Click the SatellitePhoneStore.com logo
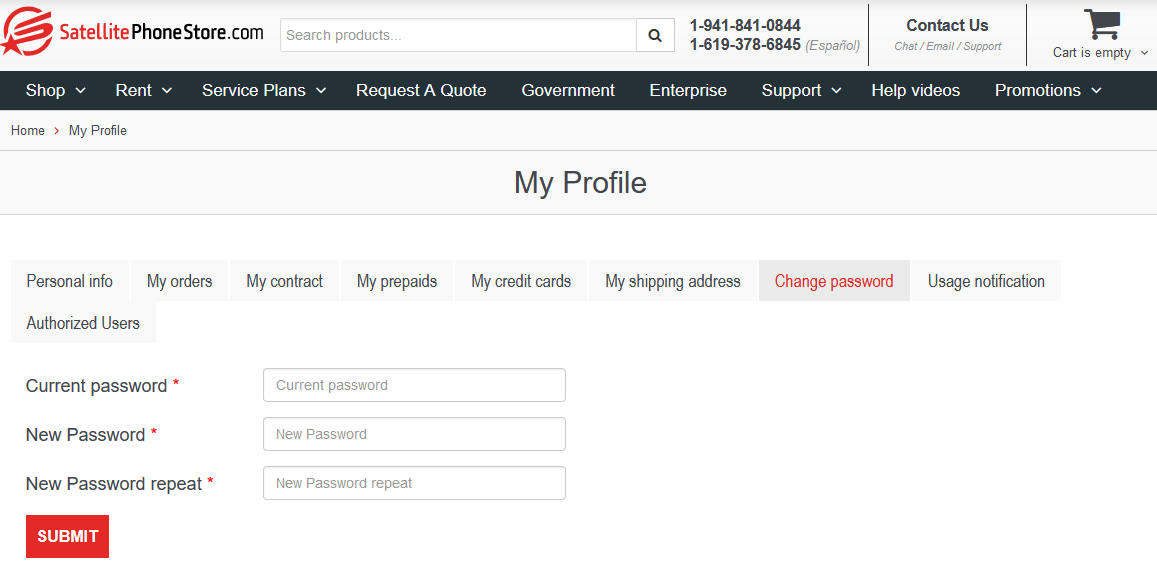 tap(133, 32)
